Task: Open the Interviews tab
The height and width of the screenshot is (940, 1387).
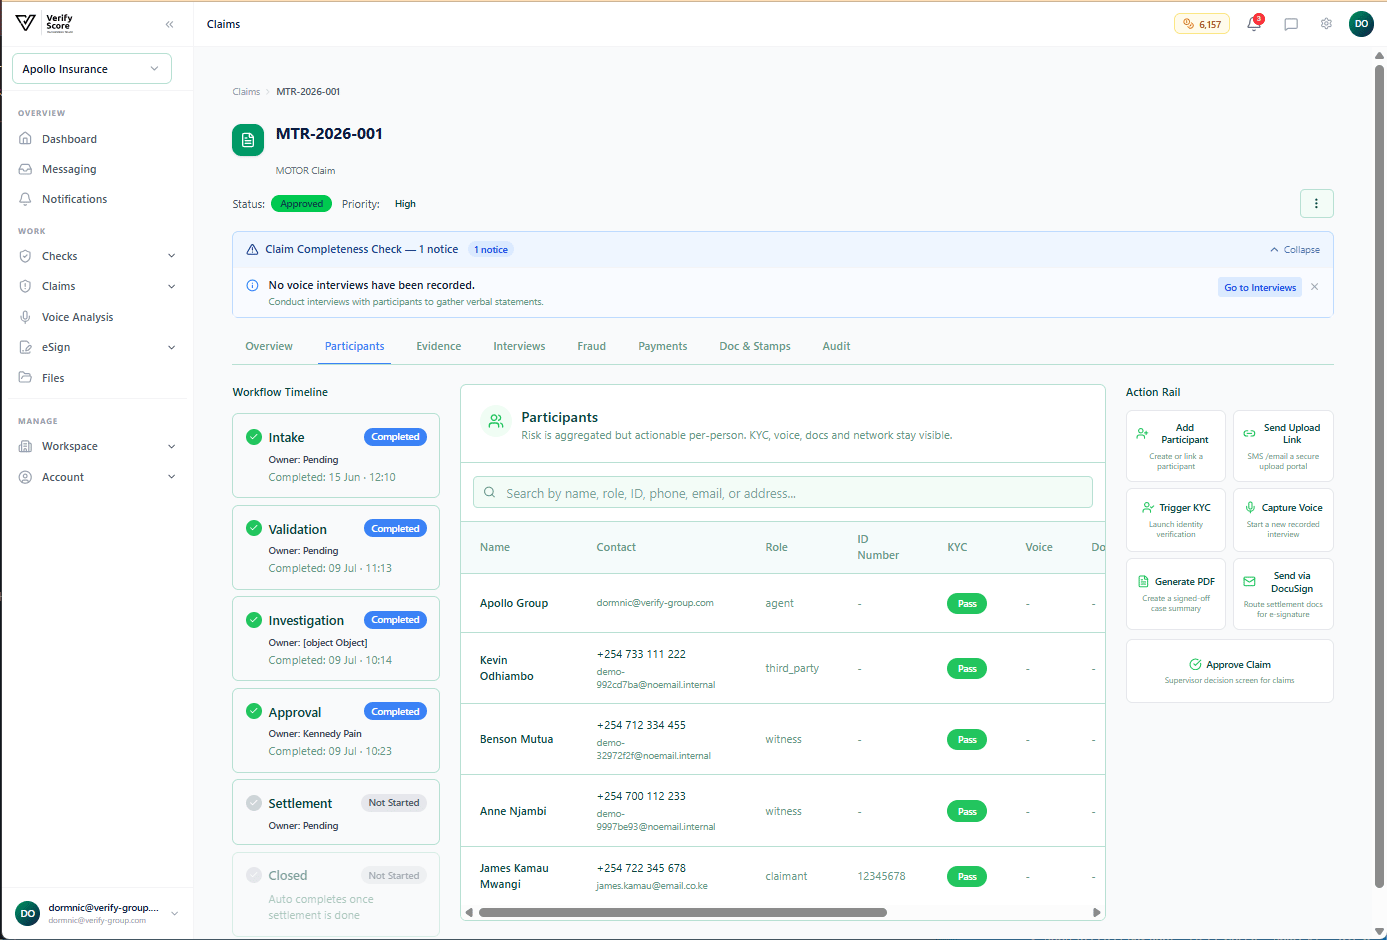Action: (519, 347)
